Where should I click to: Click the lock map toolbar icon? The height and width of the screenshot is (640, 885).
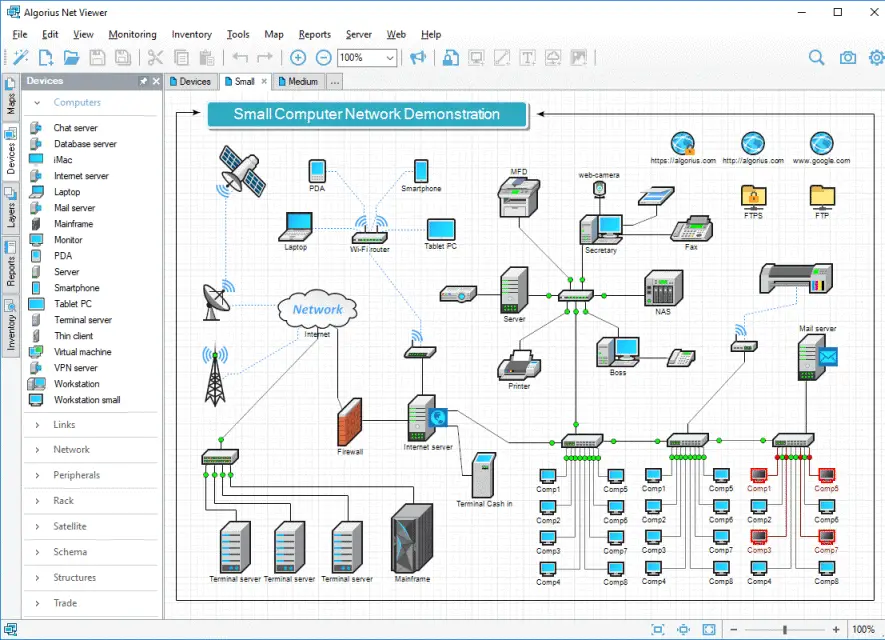click(450, 57)
